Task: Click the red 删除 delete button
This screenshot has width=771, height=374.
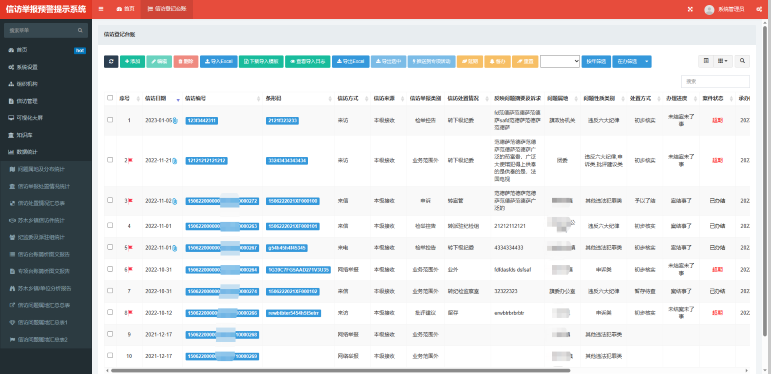Action: (x=186, y=61)
